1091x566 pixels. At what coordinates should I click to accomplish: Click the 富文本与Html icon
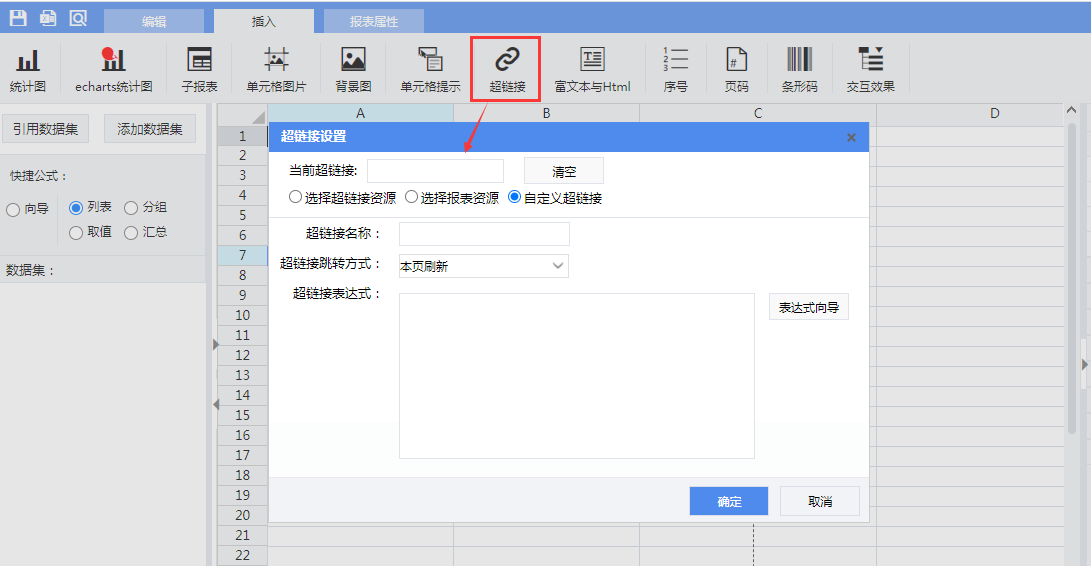[592, 68]
